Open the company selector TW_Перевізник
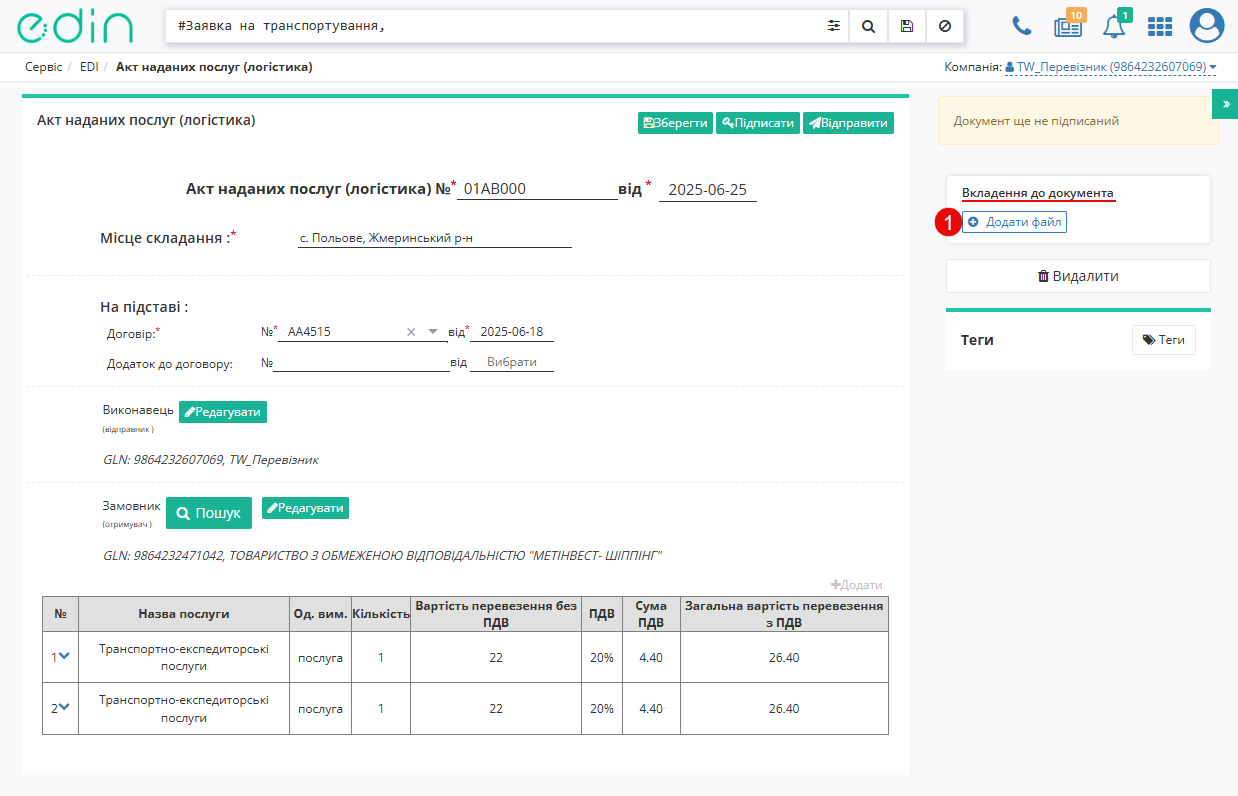The image size is (1238, 796). pyautogui.click(x=1111, y=67)
